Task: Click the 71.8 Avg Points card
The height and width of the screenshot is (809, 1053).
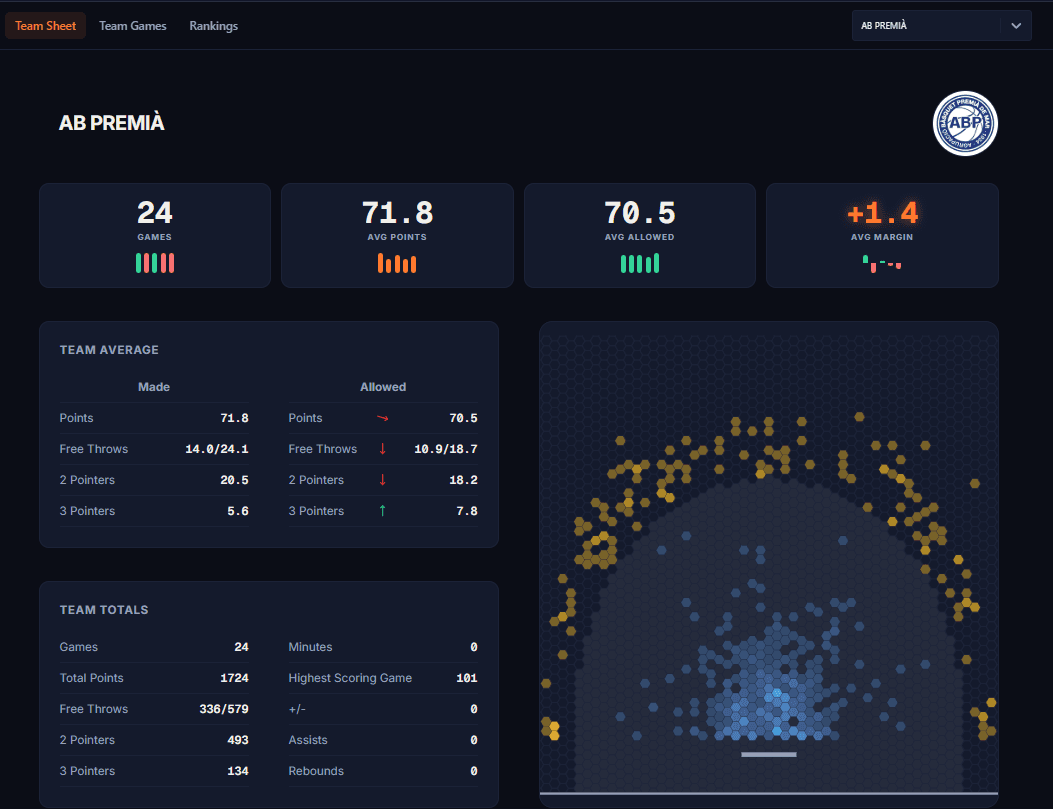Action: (398, 236)
